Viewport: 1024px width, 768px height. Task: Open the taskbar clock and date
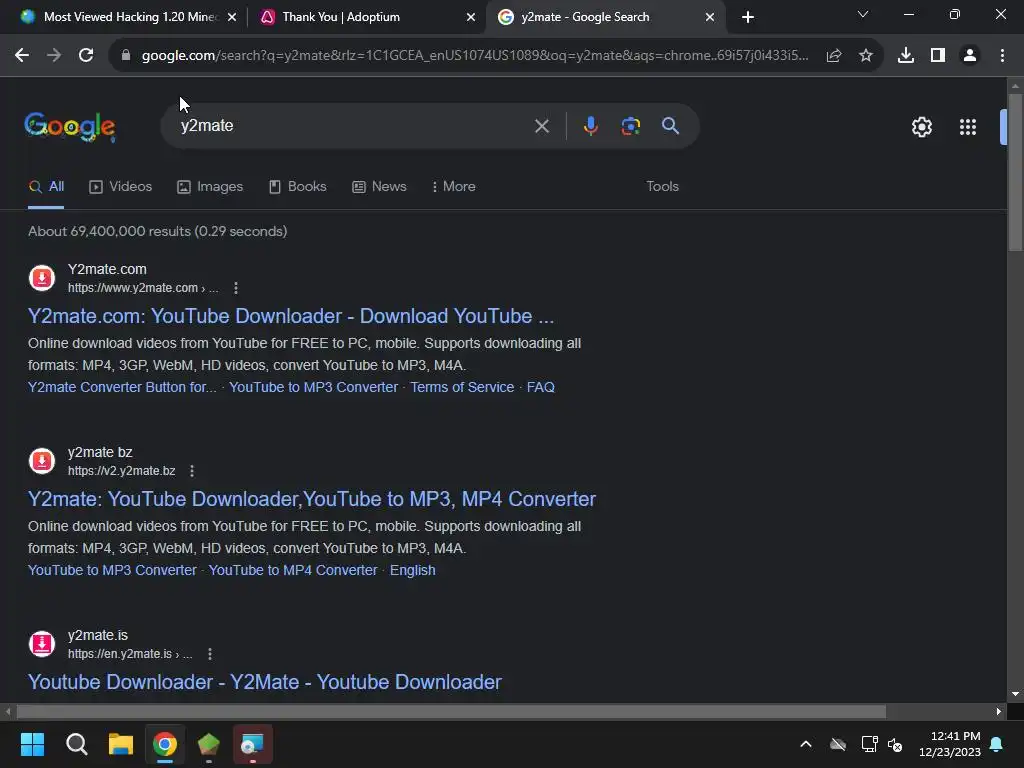pos(950,744)
